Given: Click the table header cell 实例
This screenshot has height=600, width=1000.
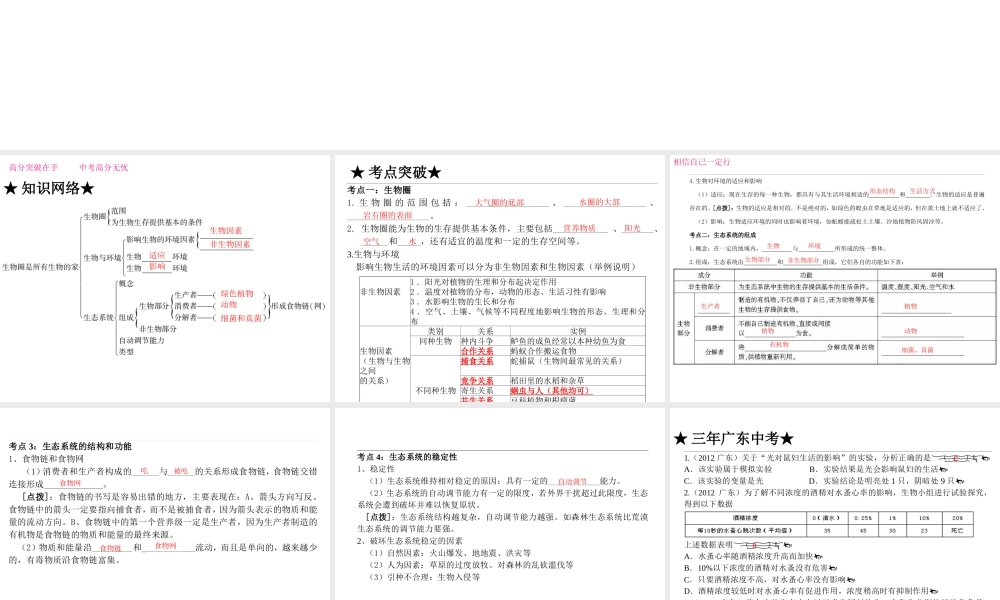Looking at the screenshot, I should pyautogui.click(x=578, y=332).
